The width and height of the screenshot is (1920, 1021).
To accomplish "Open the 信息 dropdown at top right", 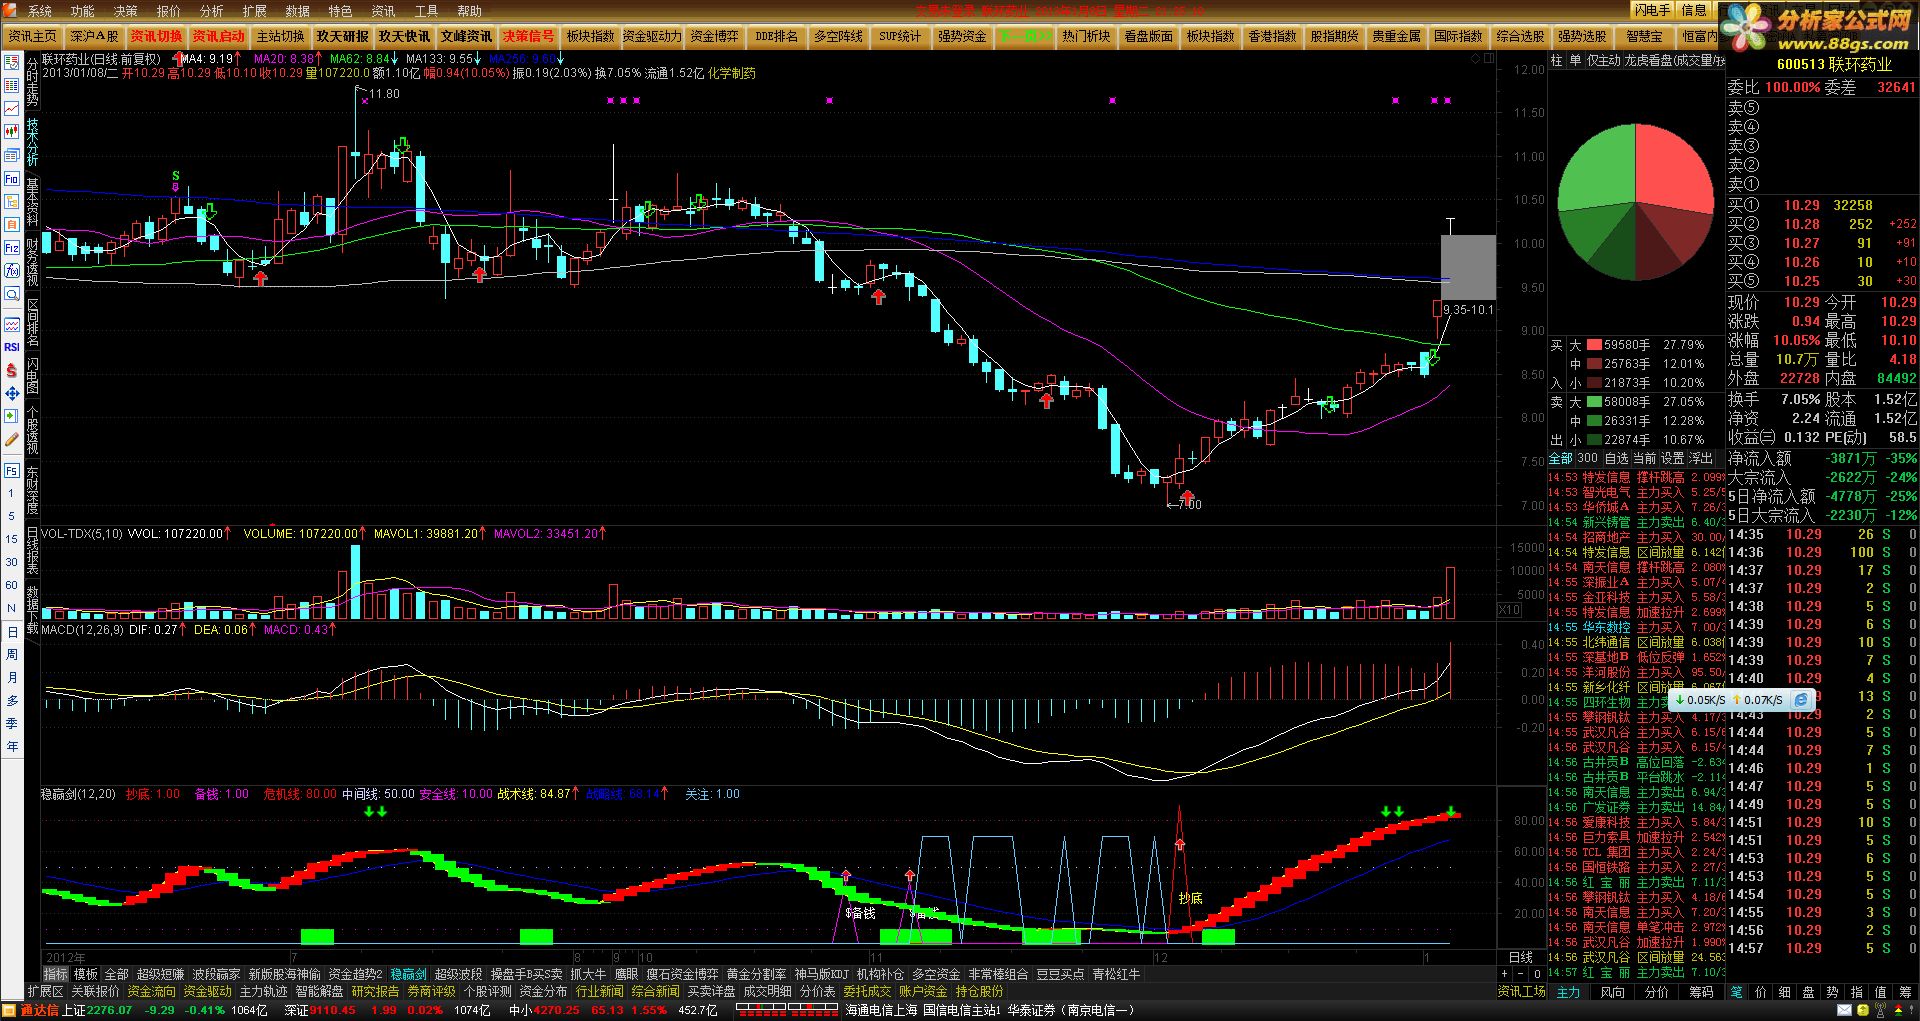I will [1694, 10].
